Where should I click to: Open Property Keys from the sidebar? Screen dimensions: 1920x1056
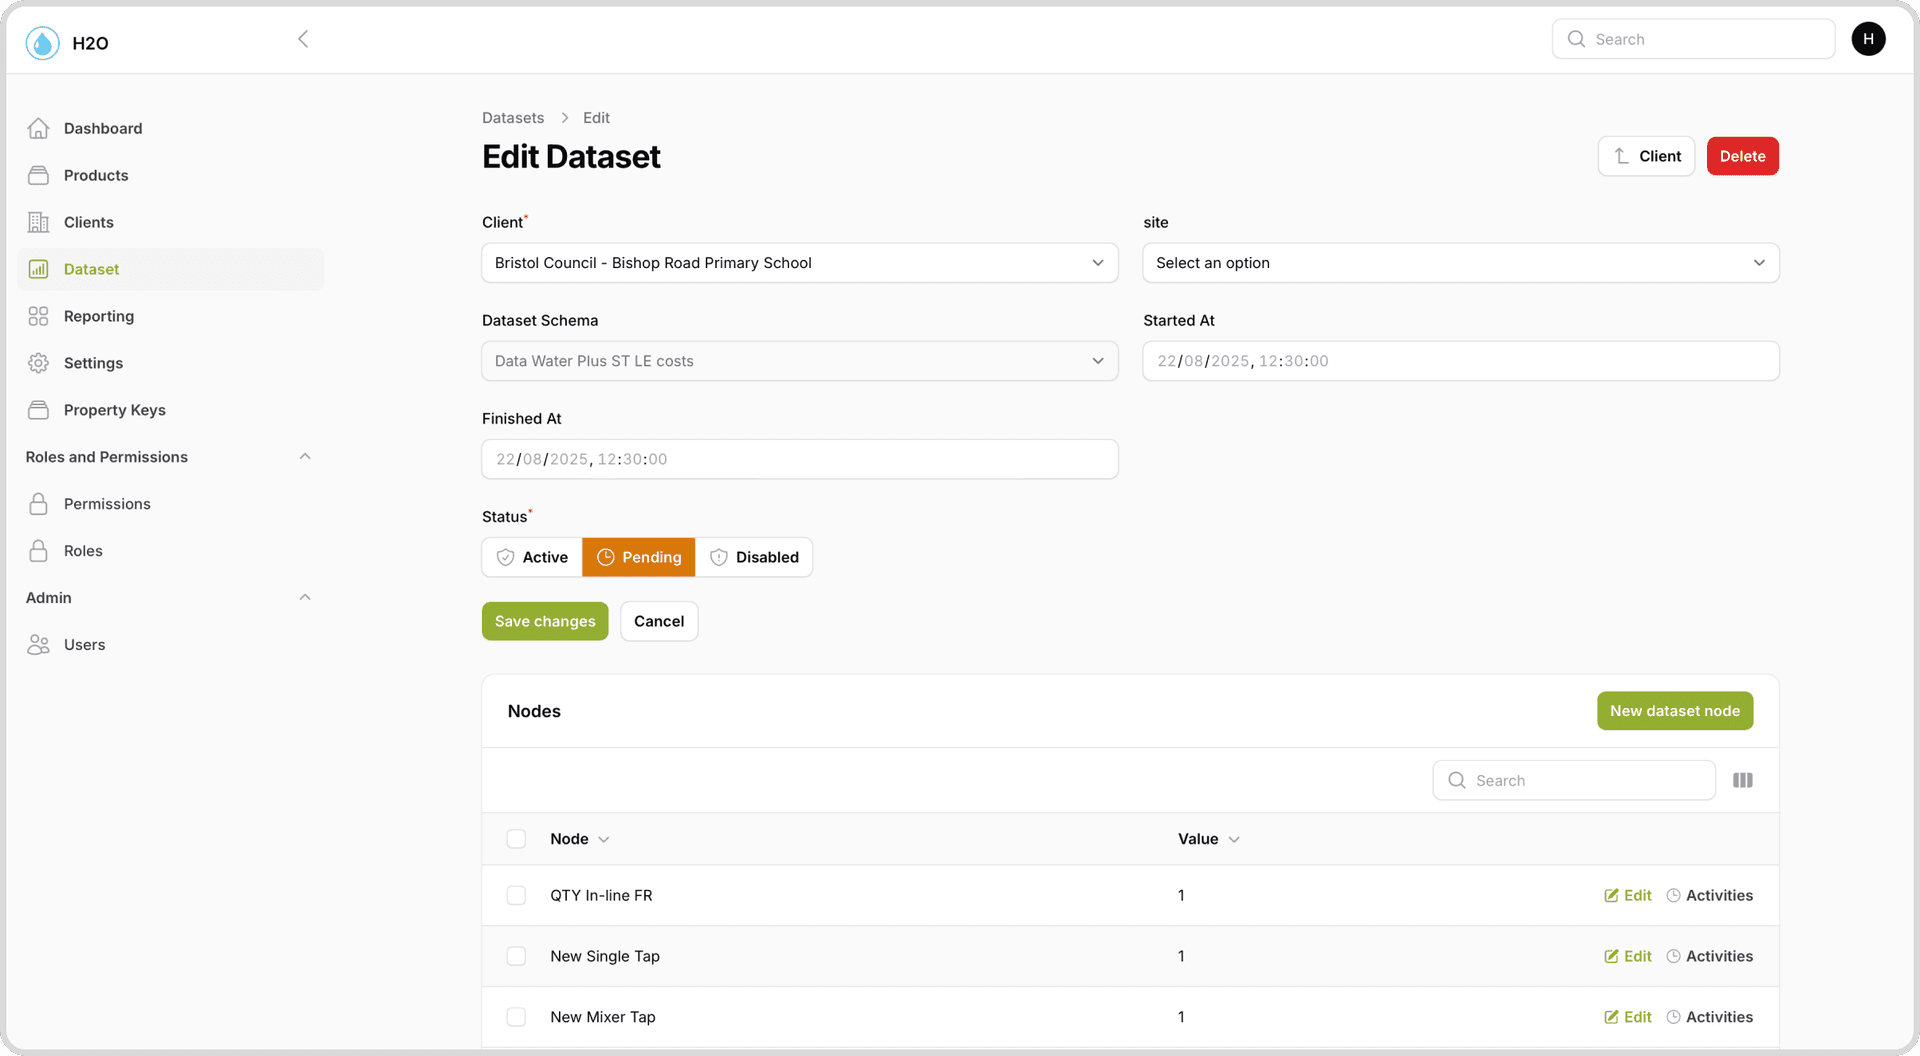[114, 410]
